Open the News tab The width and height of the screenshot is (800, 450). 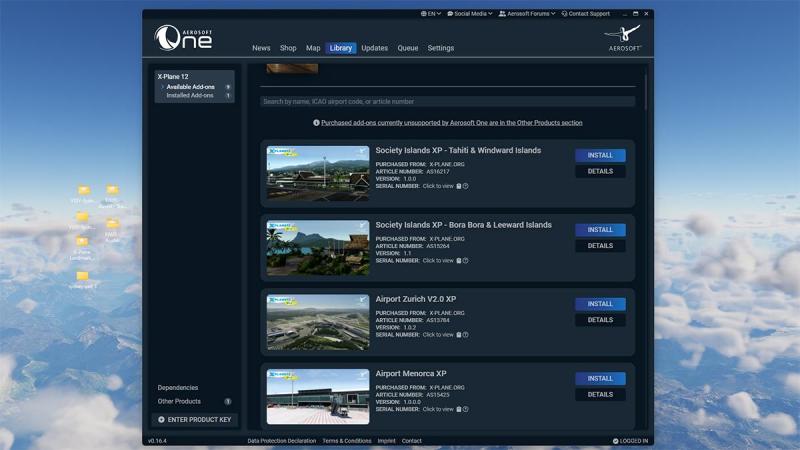[261, 48]
